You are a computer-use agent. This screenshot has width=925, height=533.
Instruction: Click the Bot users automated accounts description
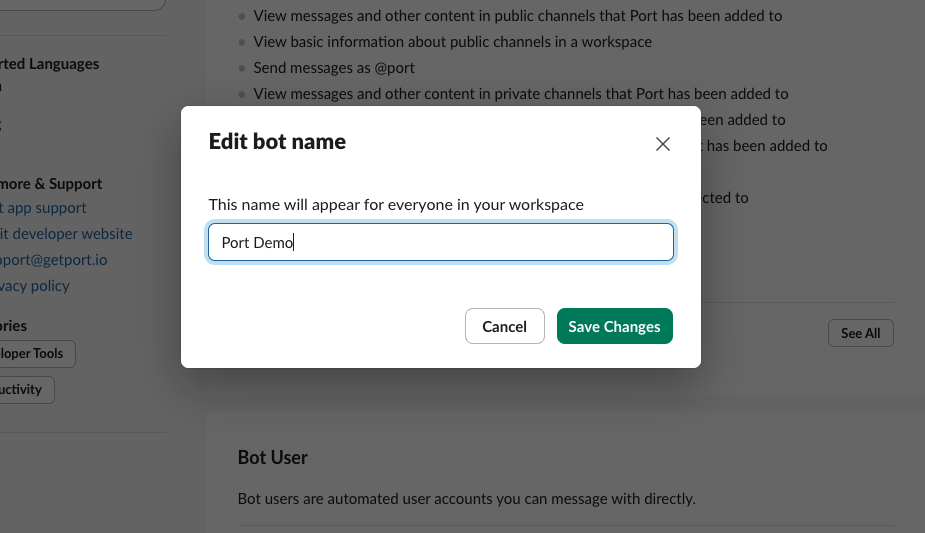[x=466, y=498]
